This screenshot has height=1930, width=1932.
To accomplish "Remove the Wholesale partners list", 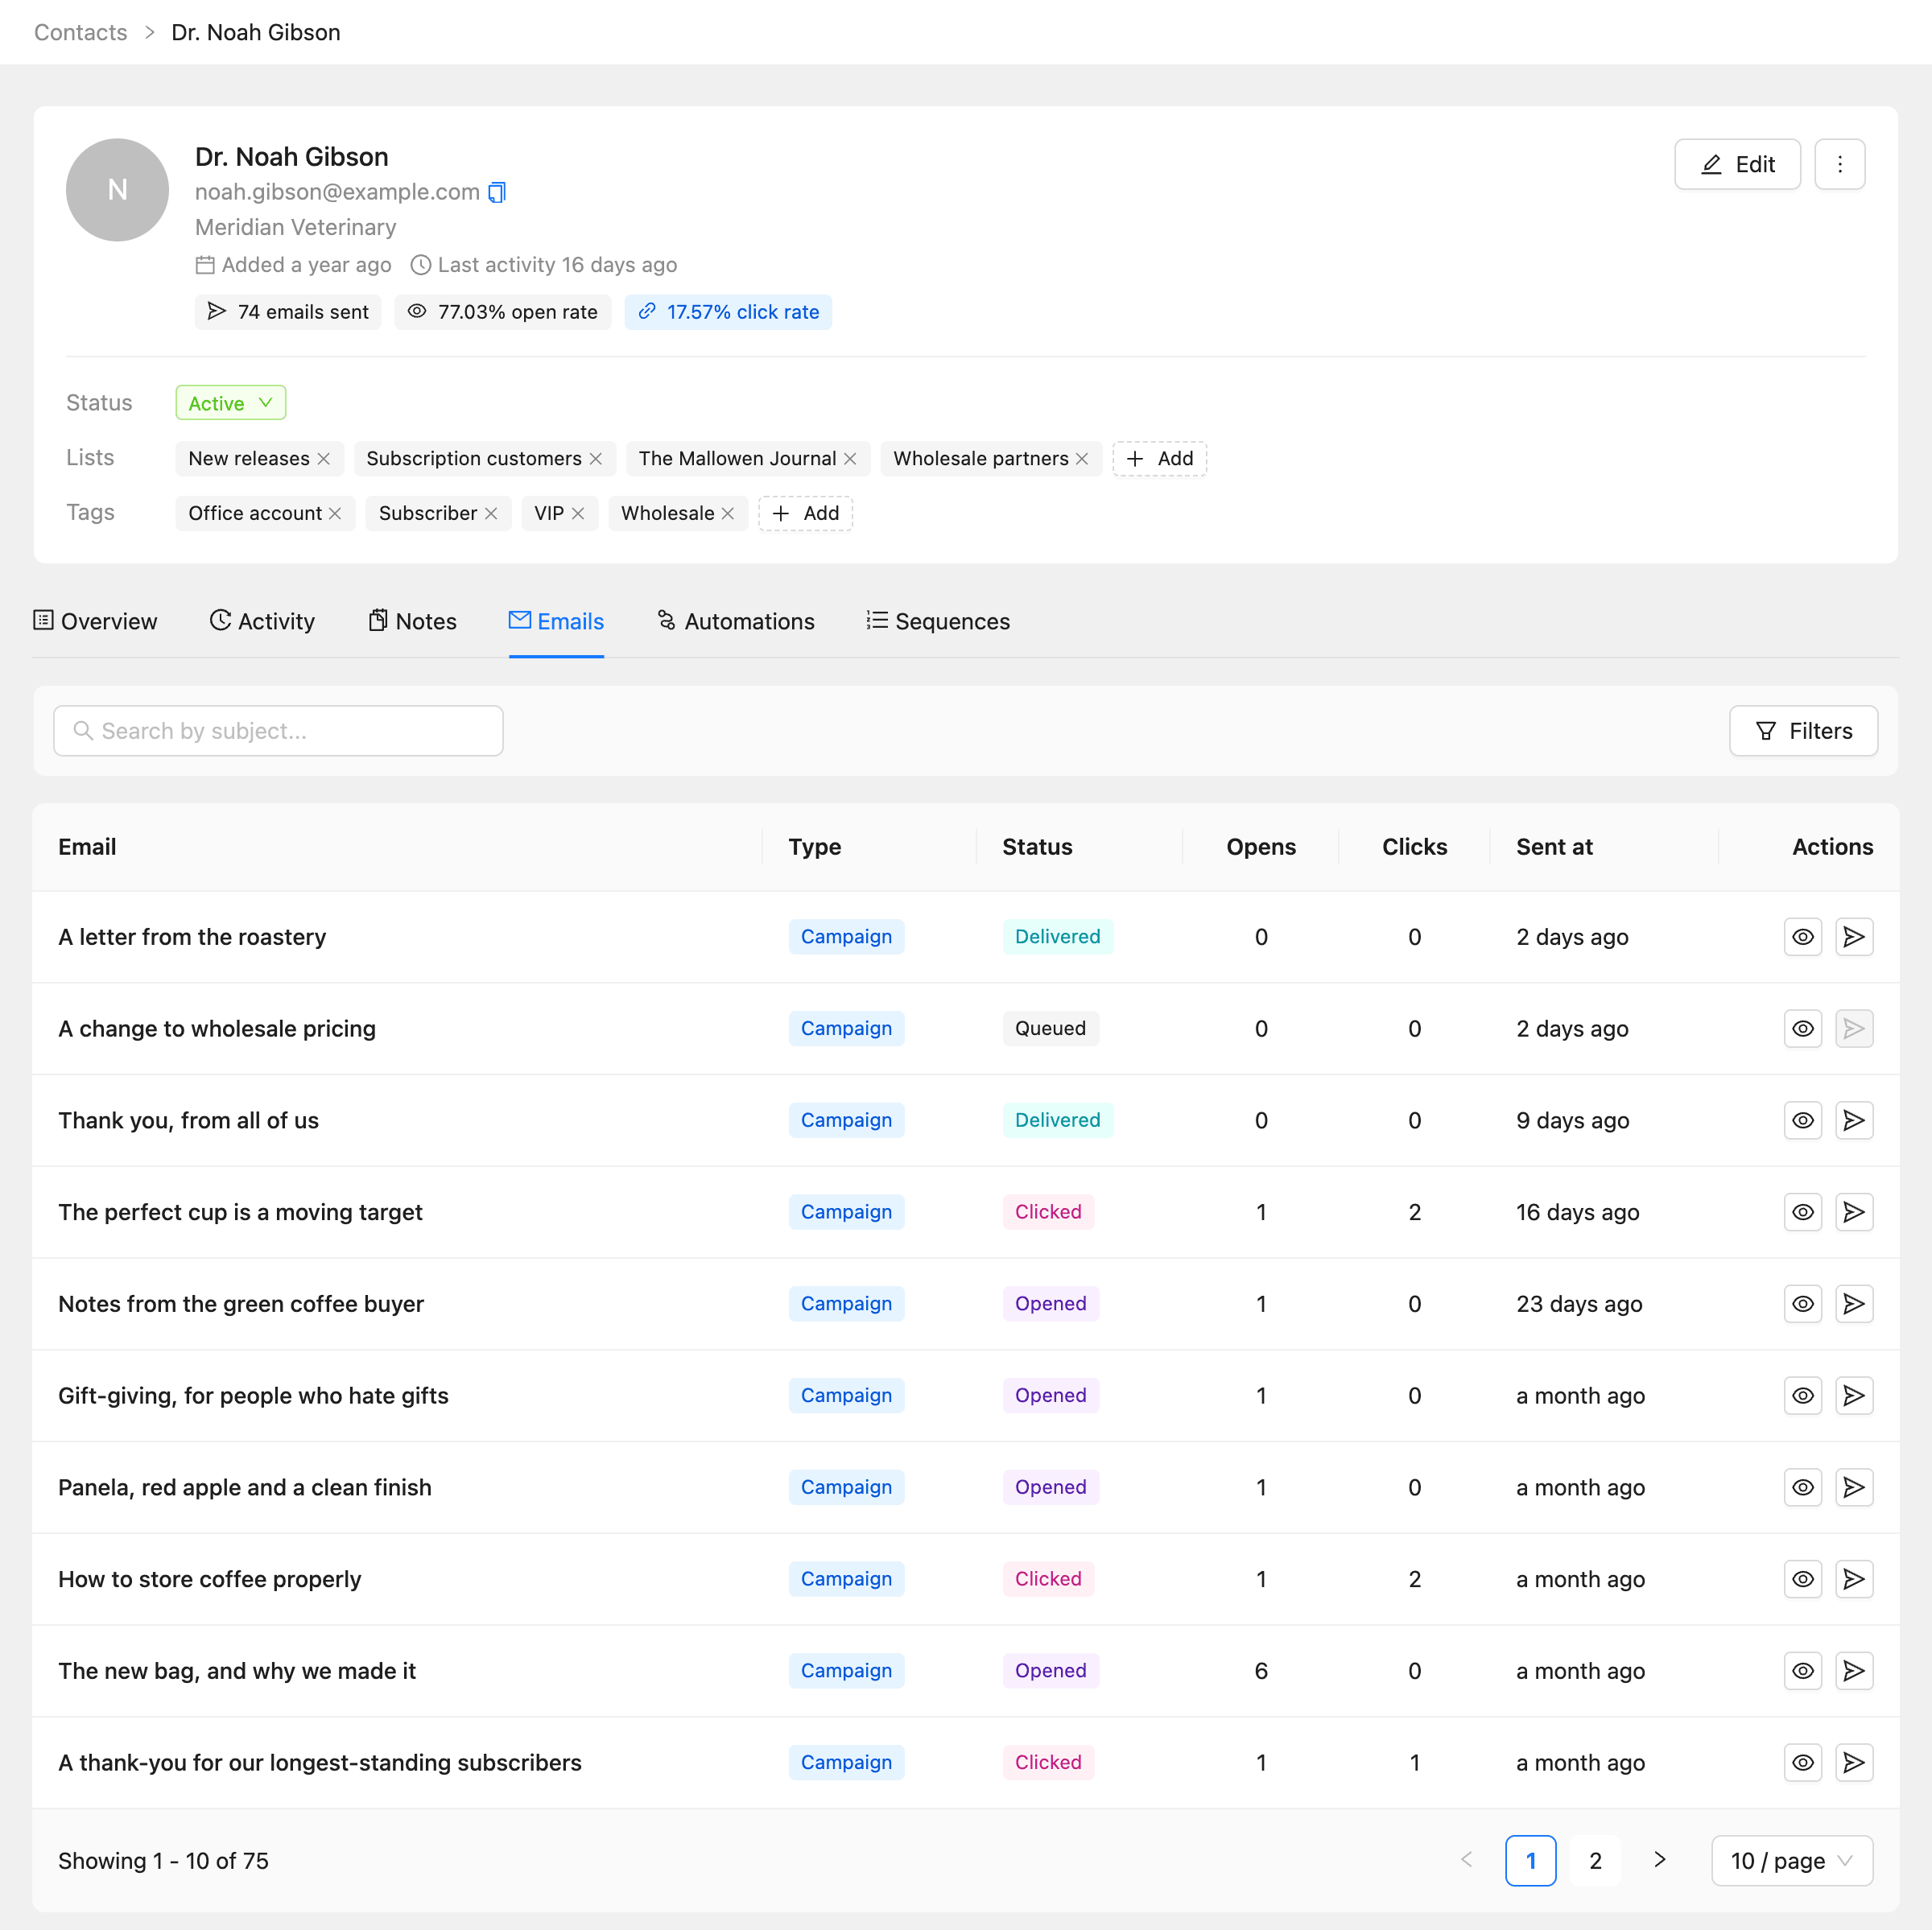I will click(x=1082, y=459).
